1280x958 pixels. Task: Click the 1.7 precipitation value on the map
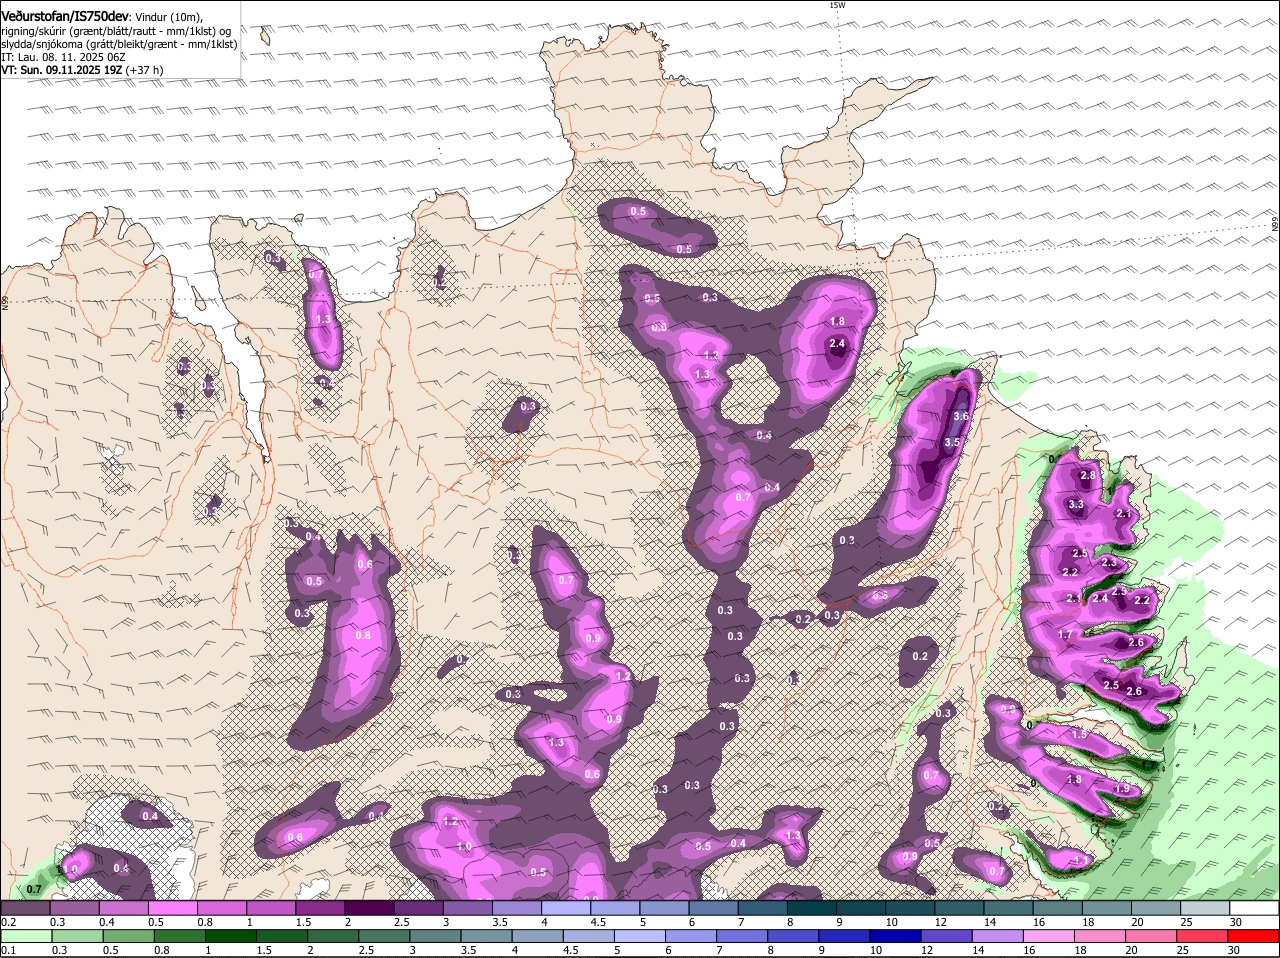point(1065,635)
